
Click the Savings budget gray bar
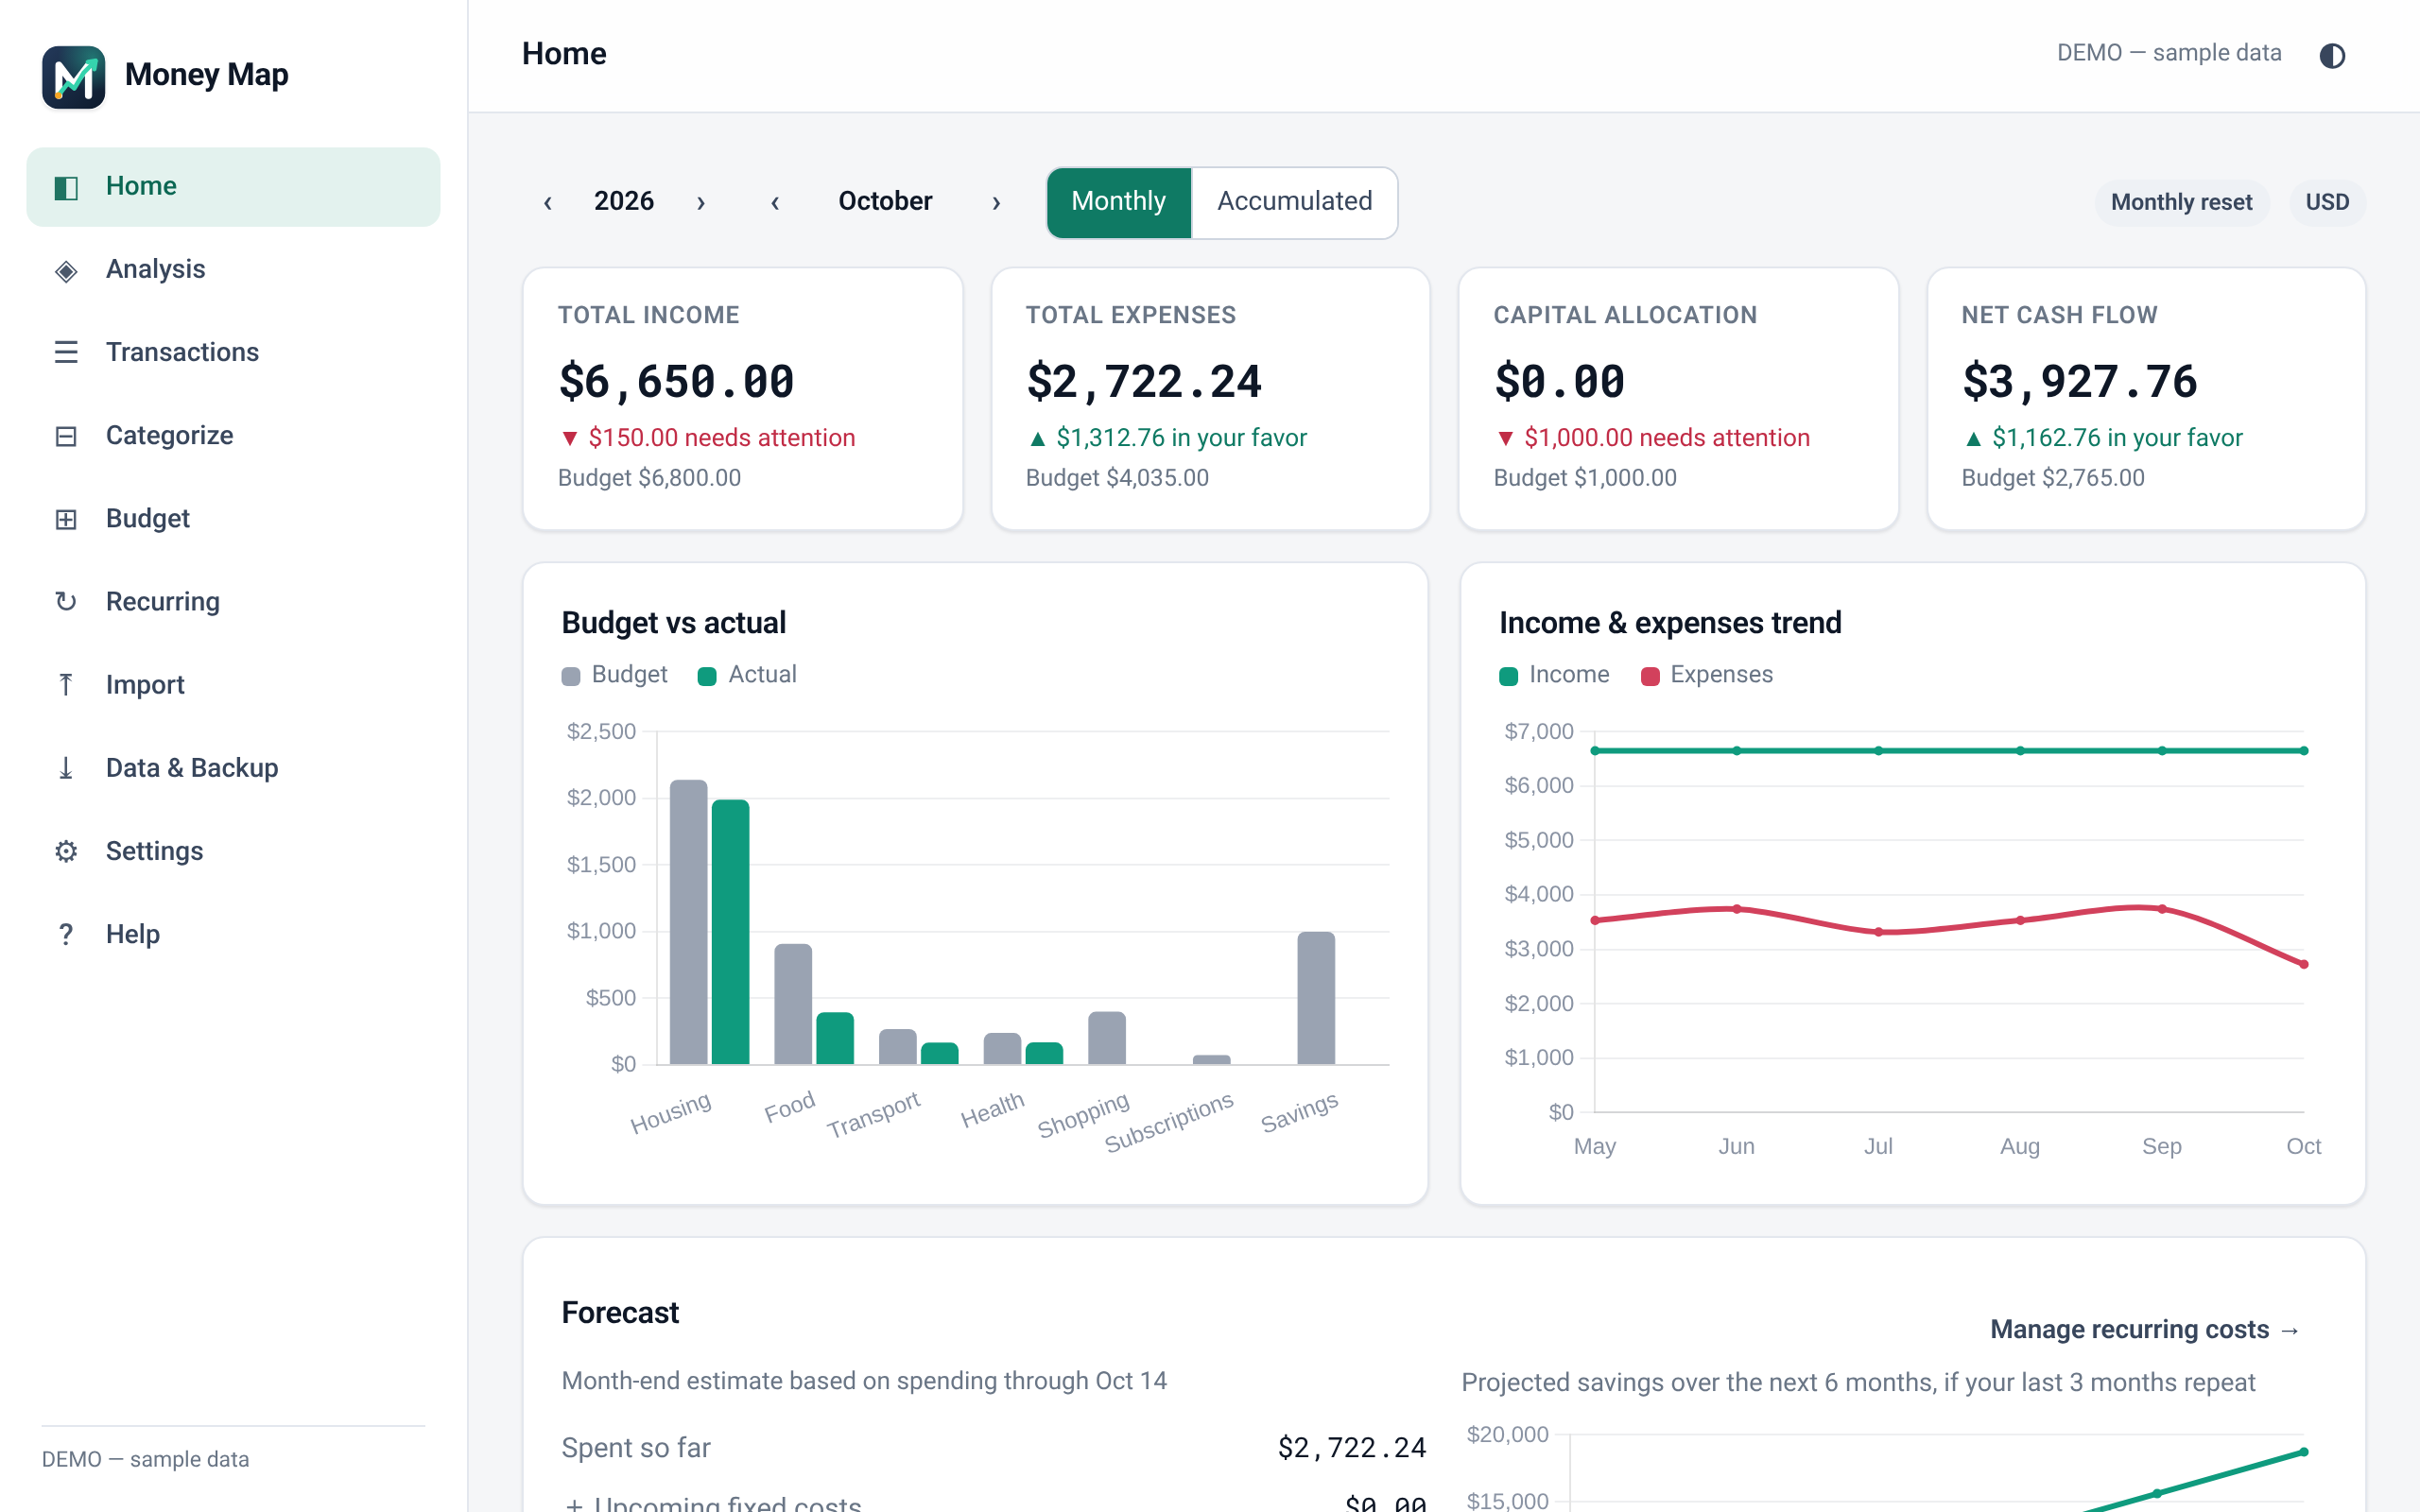point(1316,998)
